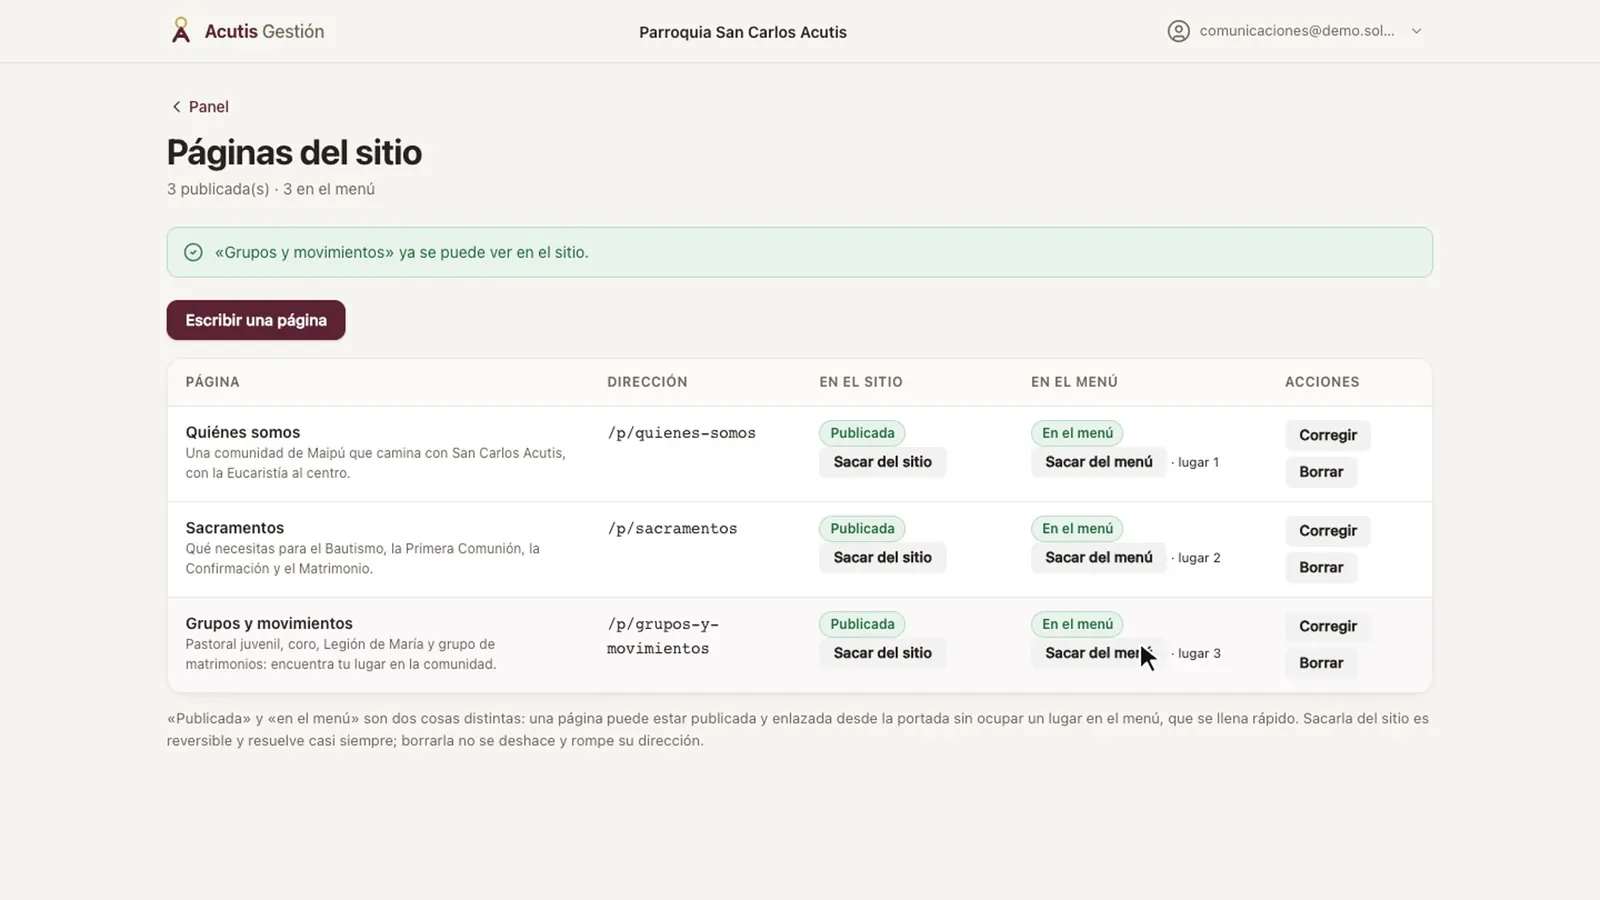Sacar del sitio for Grupos y movimientos
The width and height of the screenshot is (1600, 900).
[882, 653]
